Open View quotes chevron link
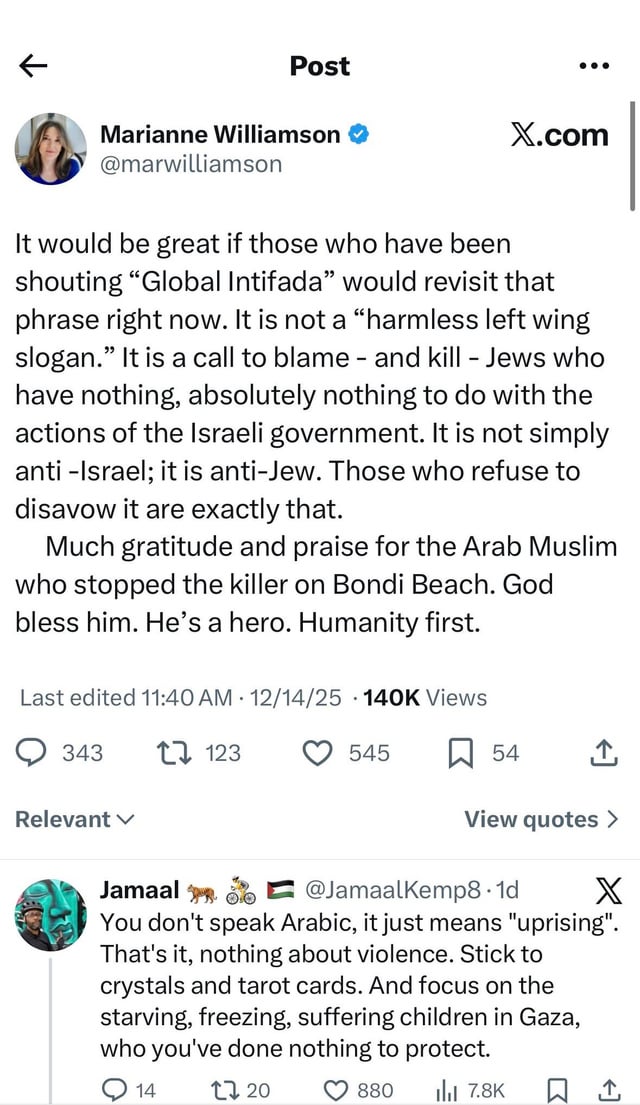The image size is (640, 1105). 541,819
